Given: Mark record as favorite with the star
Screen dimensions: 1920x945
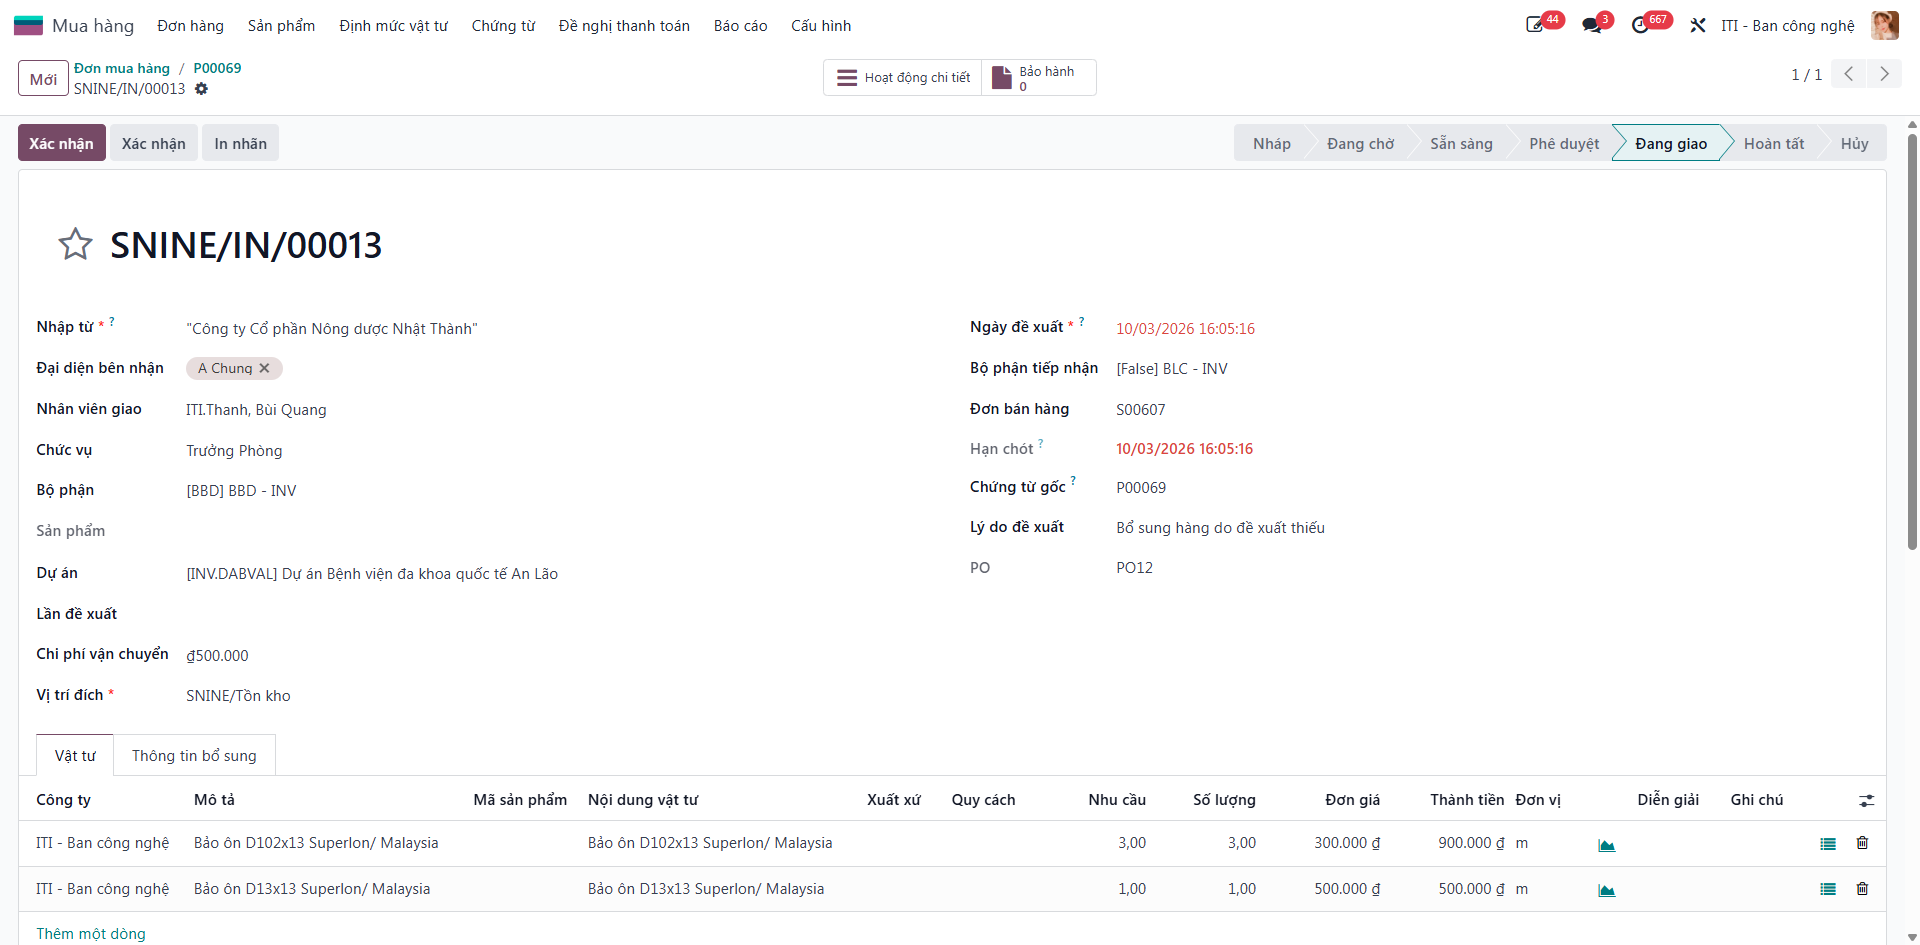Looking at the screenshot, I should [75, 244].
